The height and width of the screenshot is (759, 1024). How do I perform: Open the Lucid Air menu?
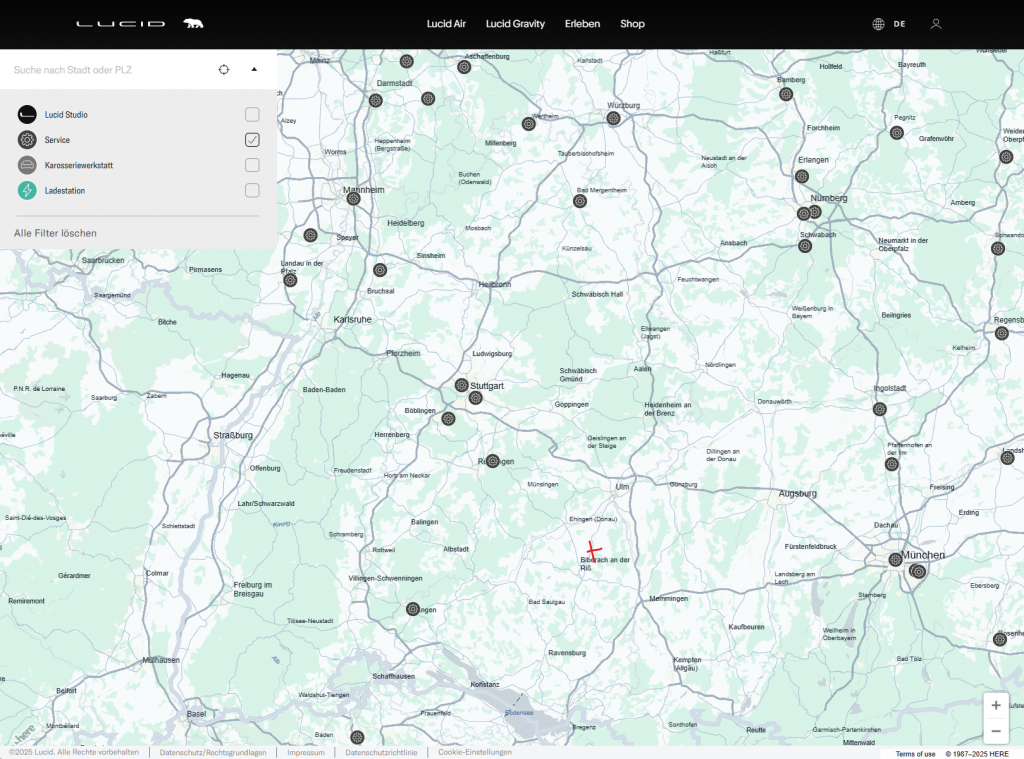(x=446, y=24)
